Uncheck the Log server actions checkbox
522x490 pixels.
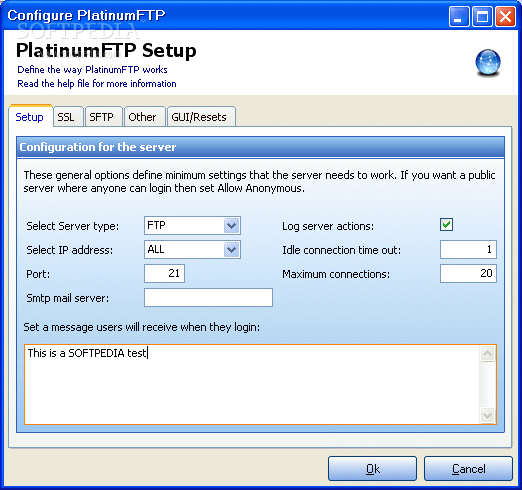(x=446, y=225)
